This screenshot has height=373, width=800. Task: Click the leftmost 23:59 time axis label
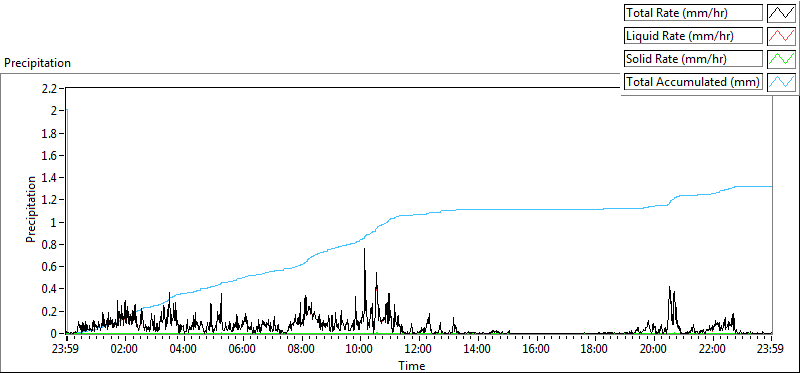point(66,350)
